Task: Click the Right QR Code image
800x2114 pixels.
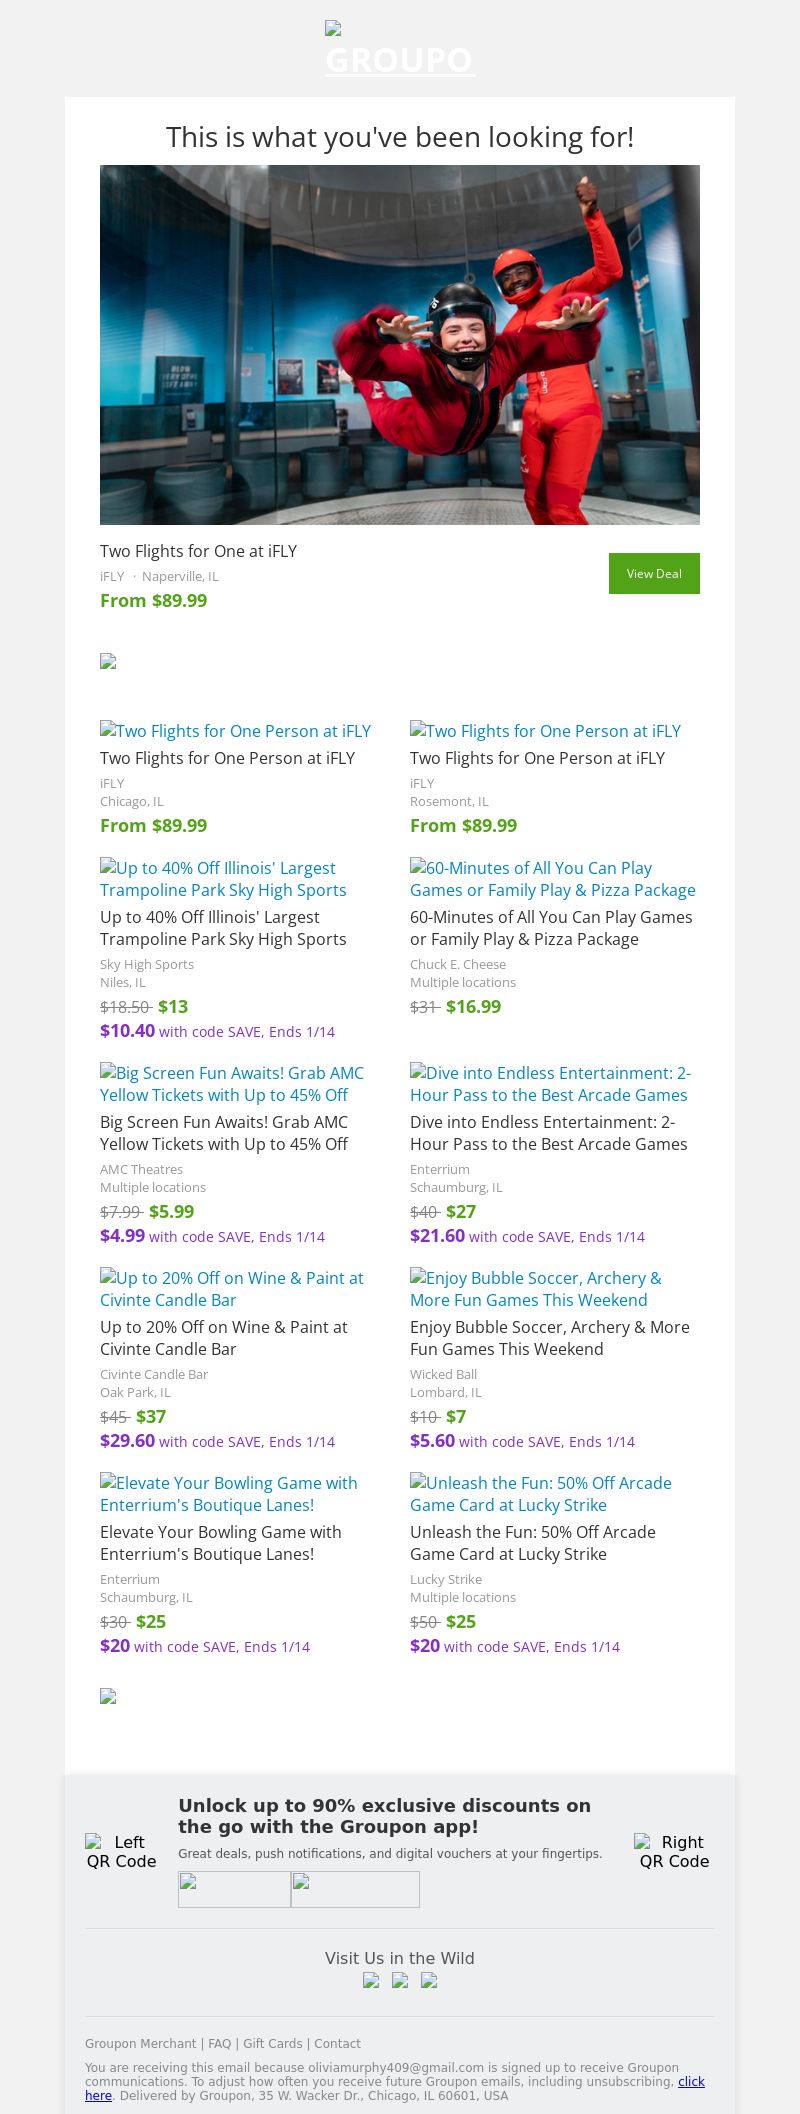Action: (674, 1851)
